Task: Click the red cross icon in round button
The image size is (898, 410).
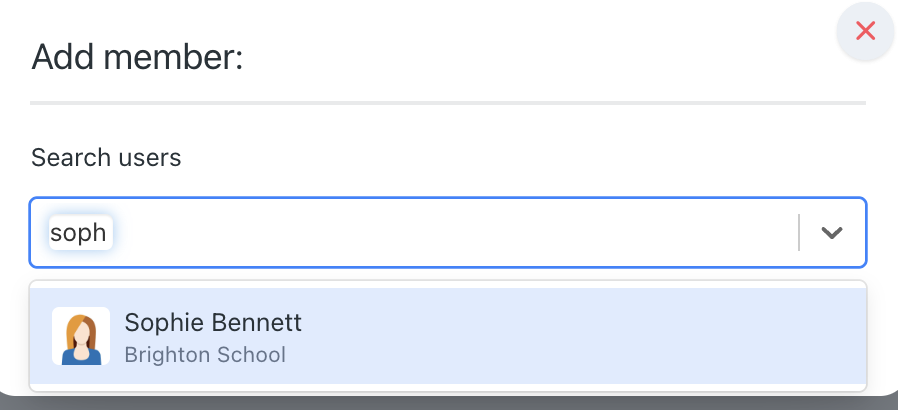Action: click(x=865, y=31)
